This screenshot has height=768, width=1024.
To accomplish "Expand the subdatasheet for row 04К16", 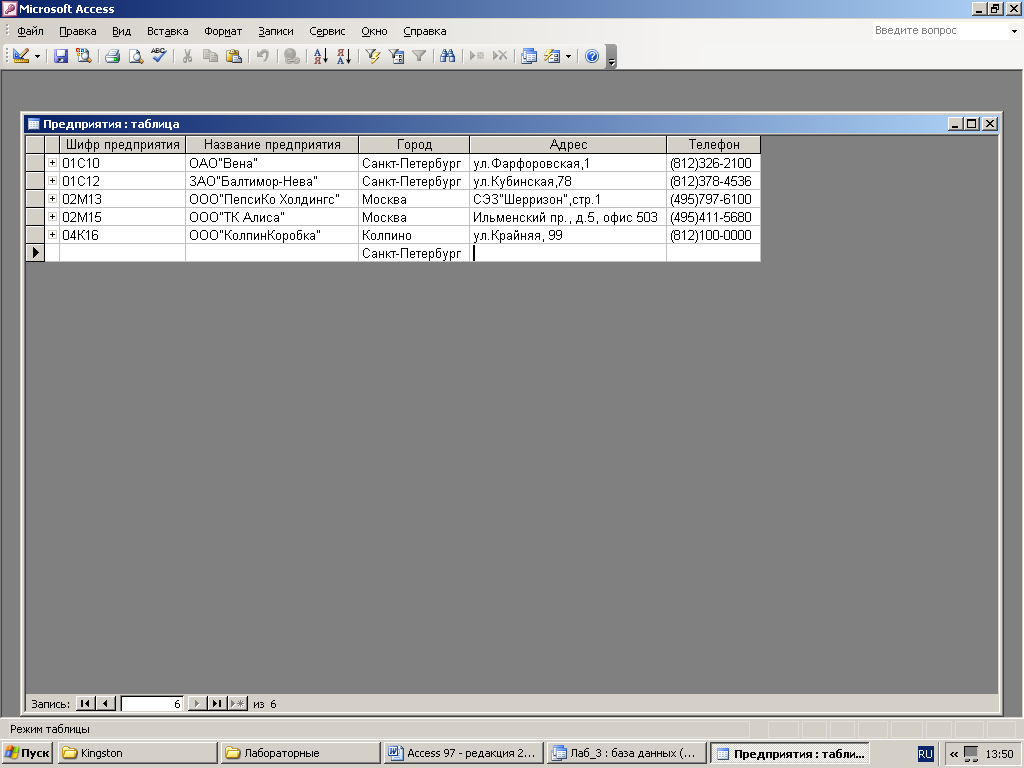I will [52, 234].
